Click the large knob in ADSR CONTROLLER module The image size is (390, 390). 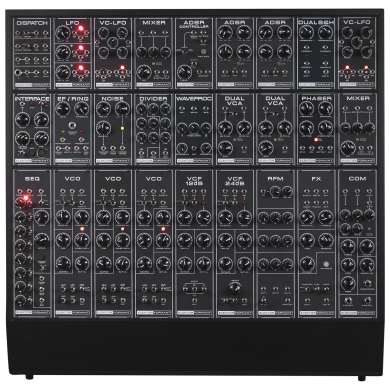coord(184,72)
